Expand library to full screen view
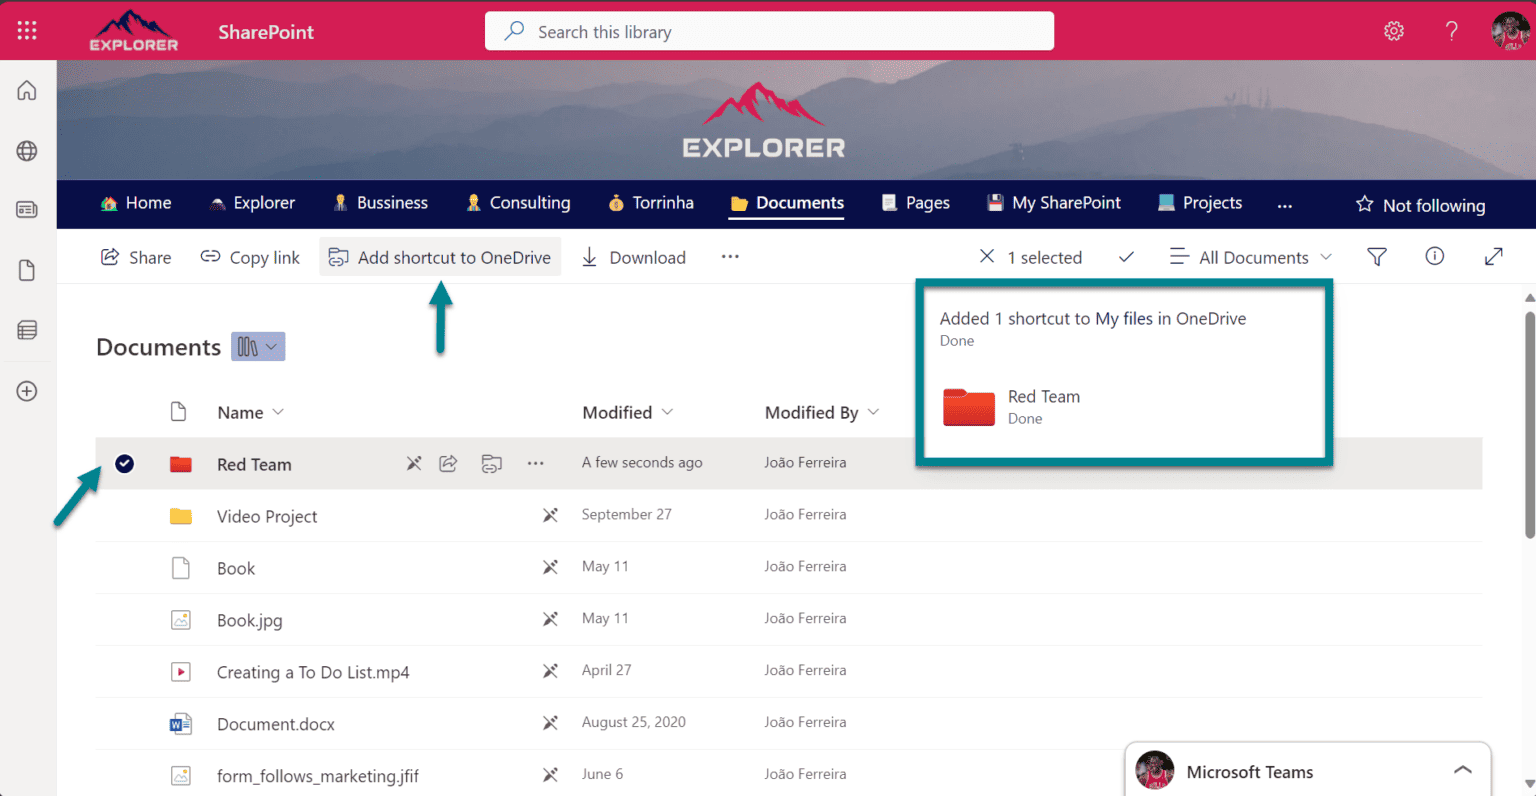The width and height of the screenshot is (1536, 796). pos(1494,257)
